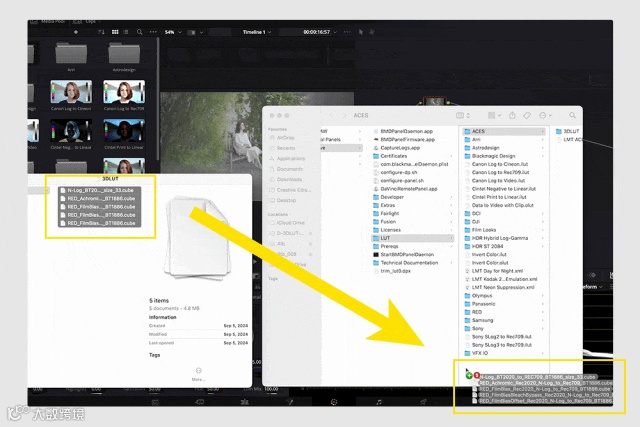Viewport: 640px width, 427px height.
Task: Switch Resolve LUT browser to thumbnail grid view
Action: pos(115,32)
